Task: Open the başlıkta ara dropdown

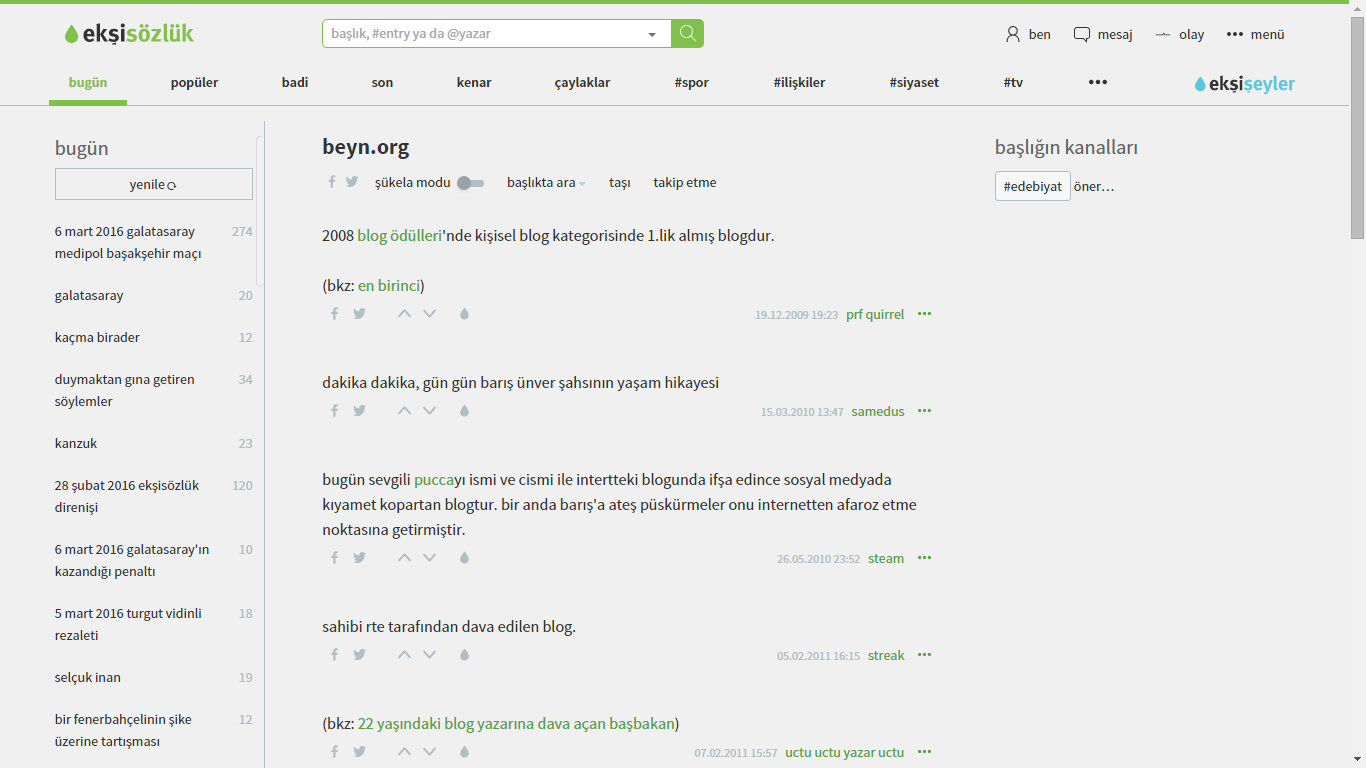Action: (546, 183)
